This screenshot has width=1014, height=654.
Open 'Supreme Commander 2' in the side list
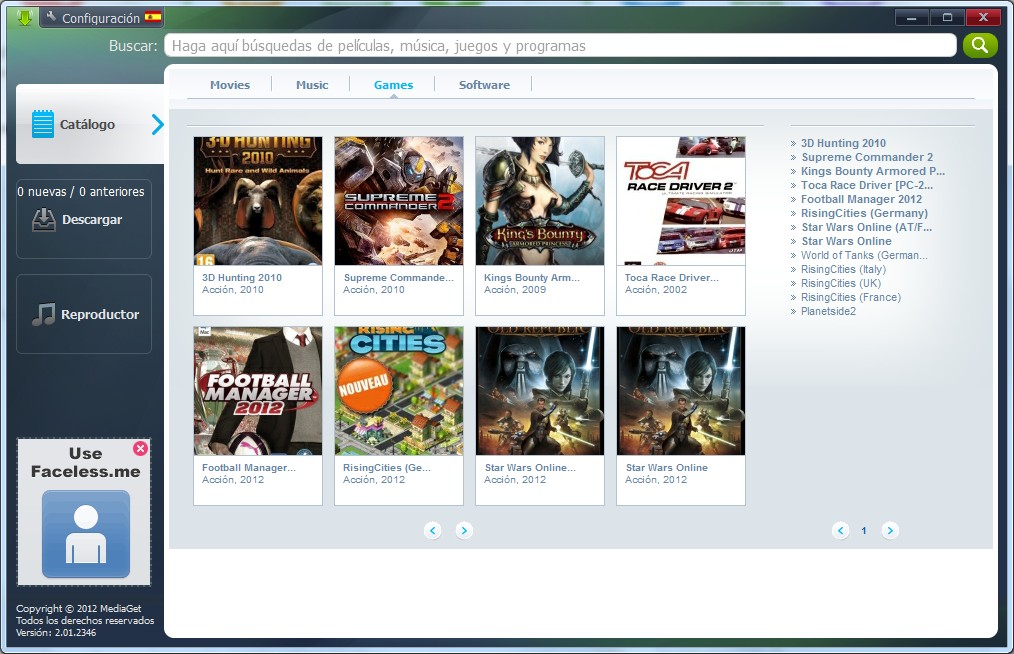867,157
